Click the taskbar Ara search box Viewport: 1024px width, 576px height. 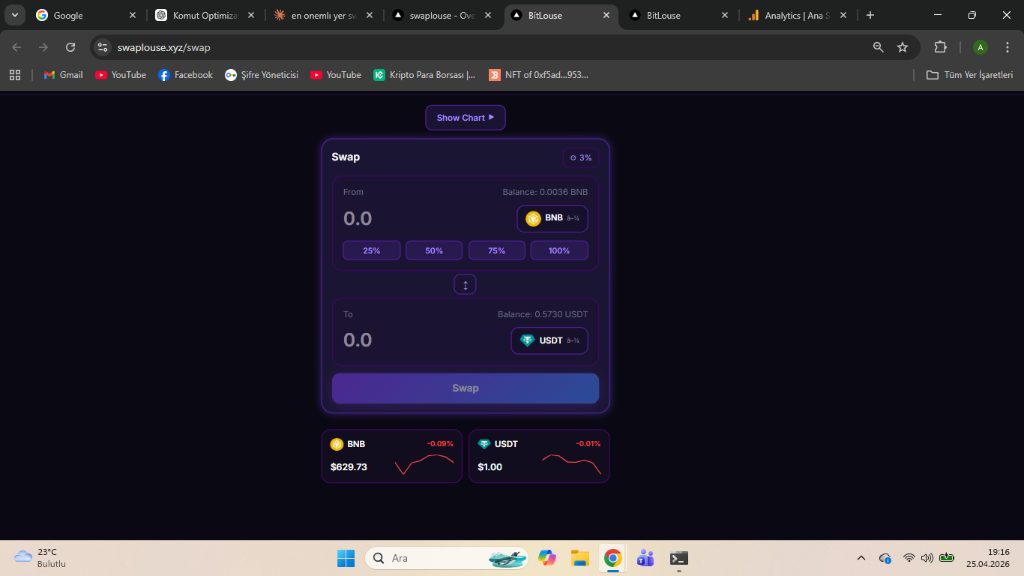[447, 558]
